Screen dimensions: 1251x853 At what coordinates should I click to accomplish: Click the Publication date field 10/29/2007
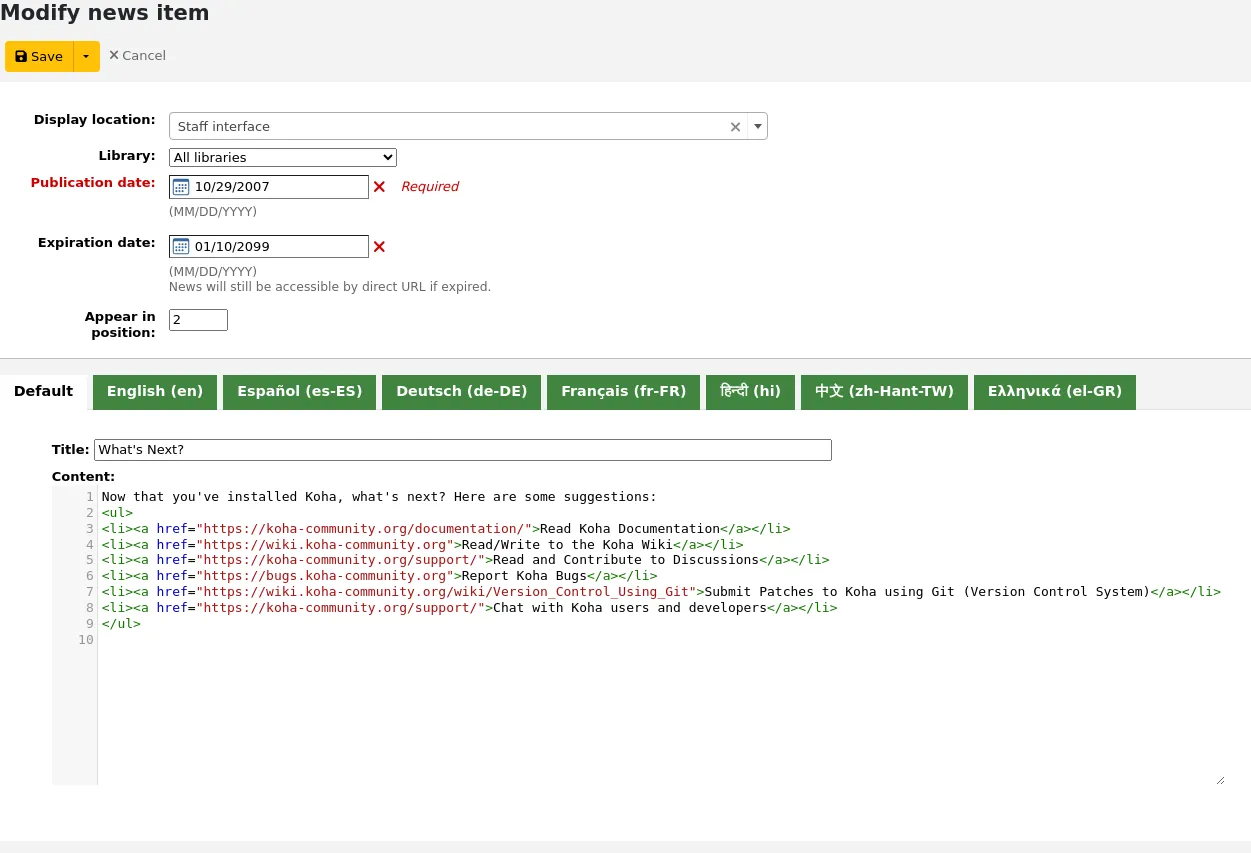(269, 187)
